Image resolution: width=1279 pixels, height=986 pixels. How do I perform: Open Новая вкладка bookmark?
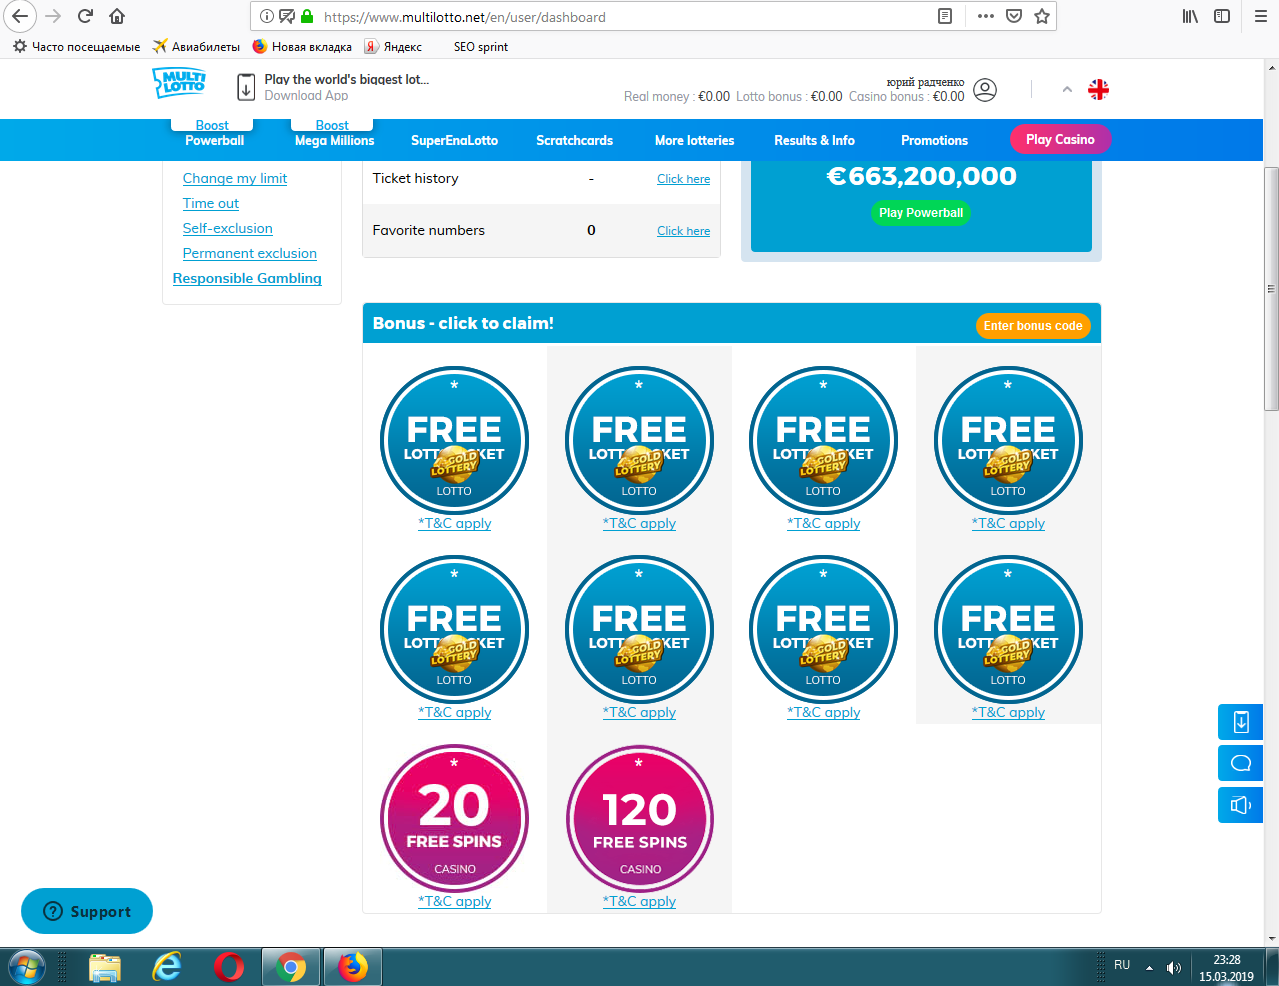coord(302,46)
